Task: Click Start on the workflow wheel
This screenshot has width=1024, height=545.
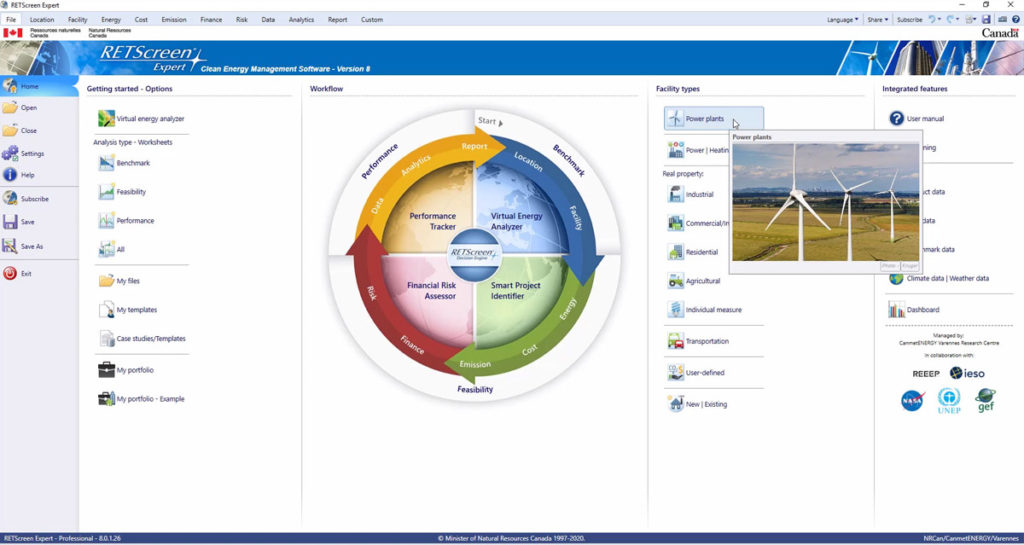Action: [490, 121]
